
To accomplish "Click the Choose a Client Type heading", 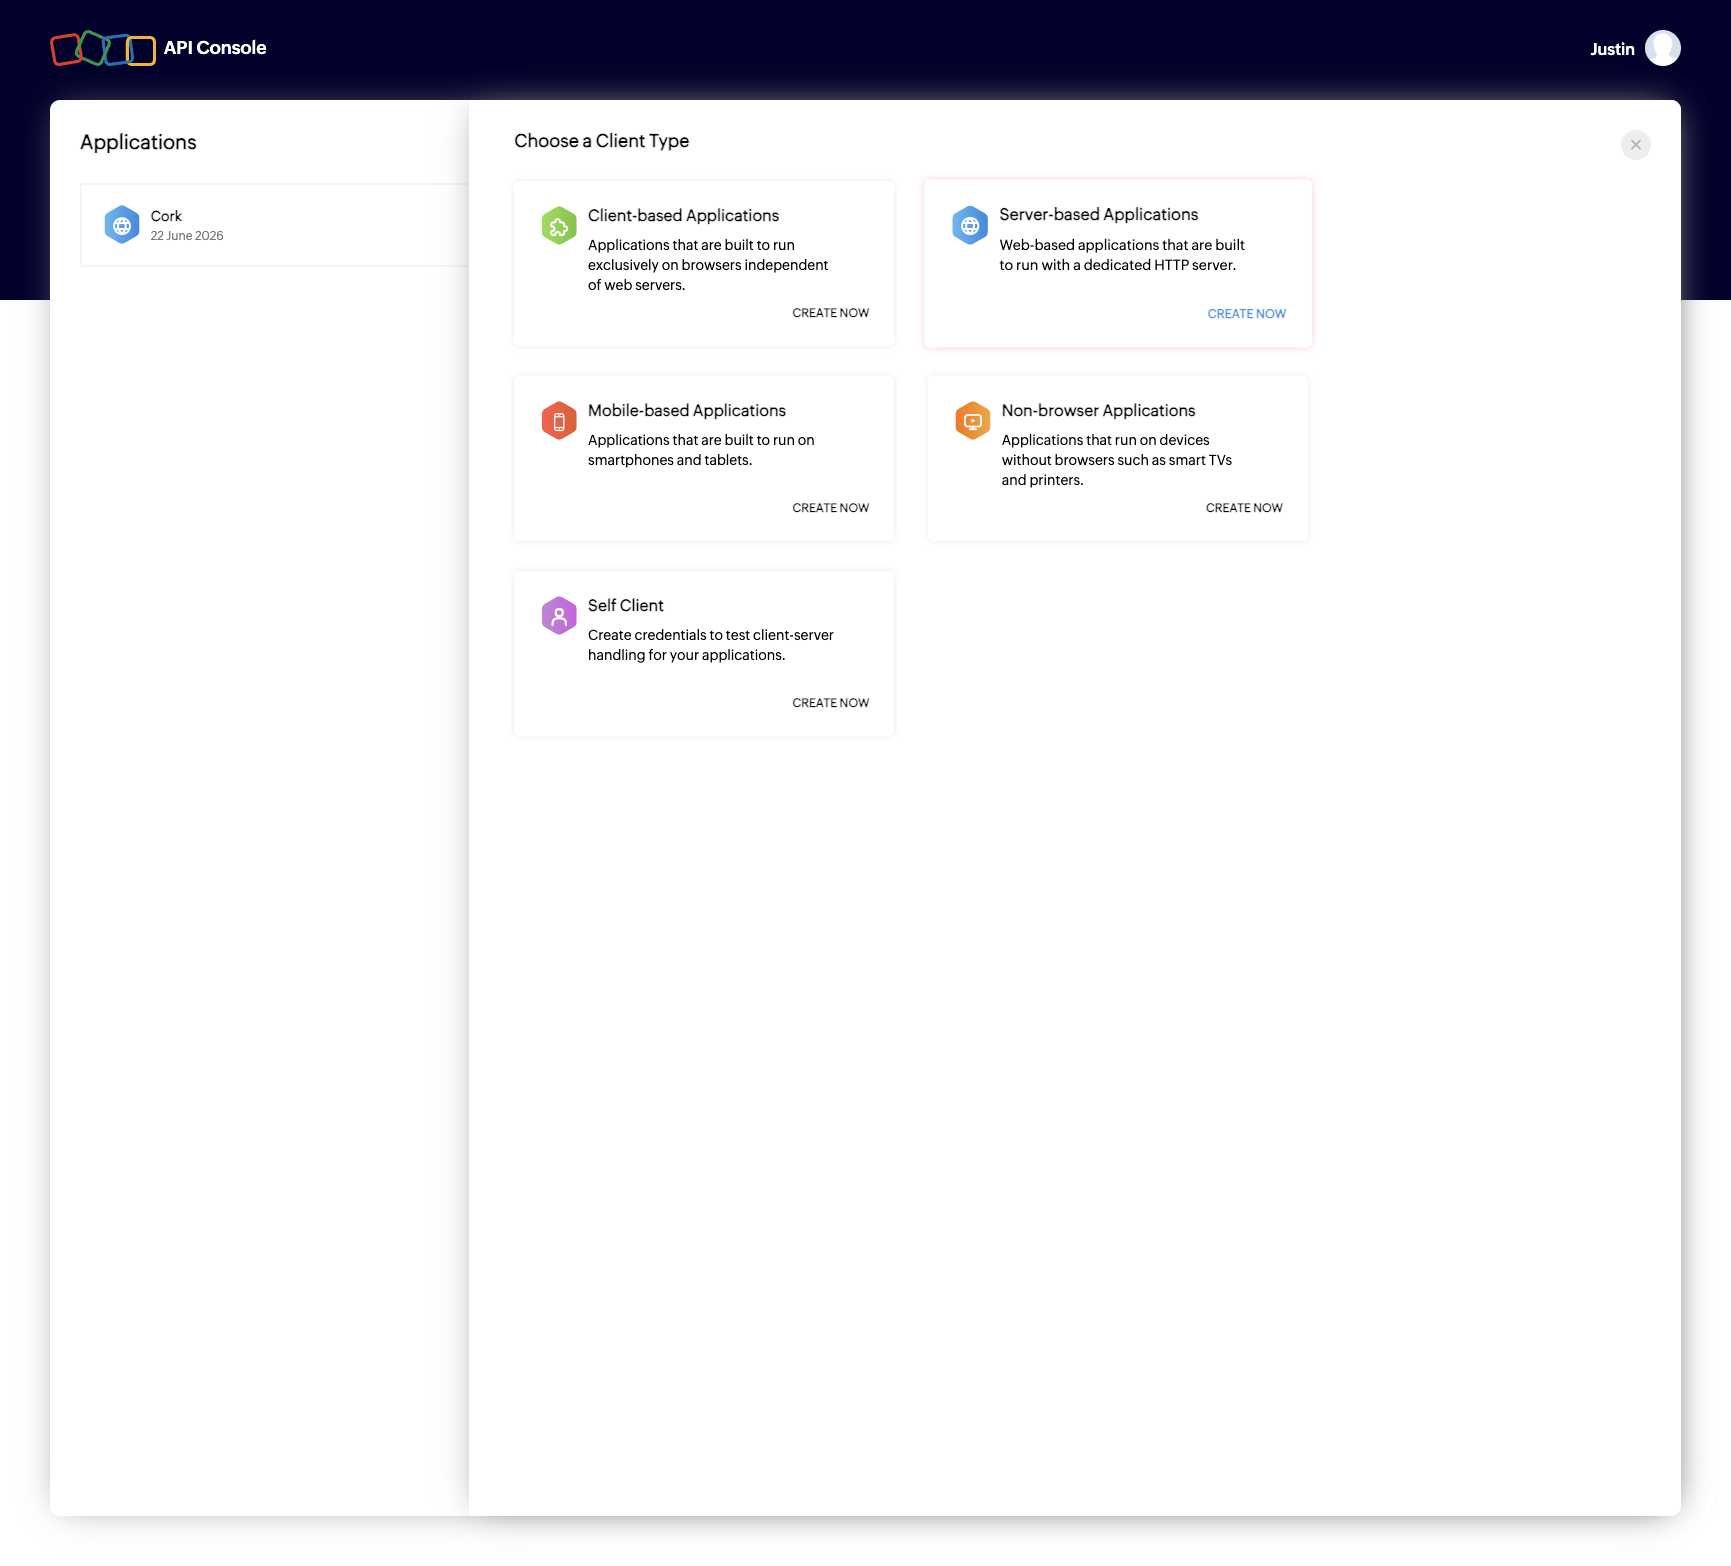I will click(x=601, y=141).
